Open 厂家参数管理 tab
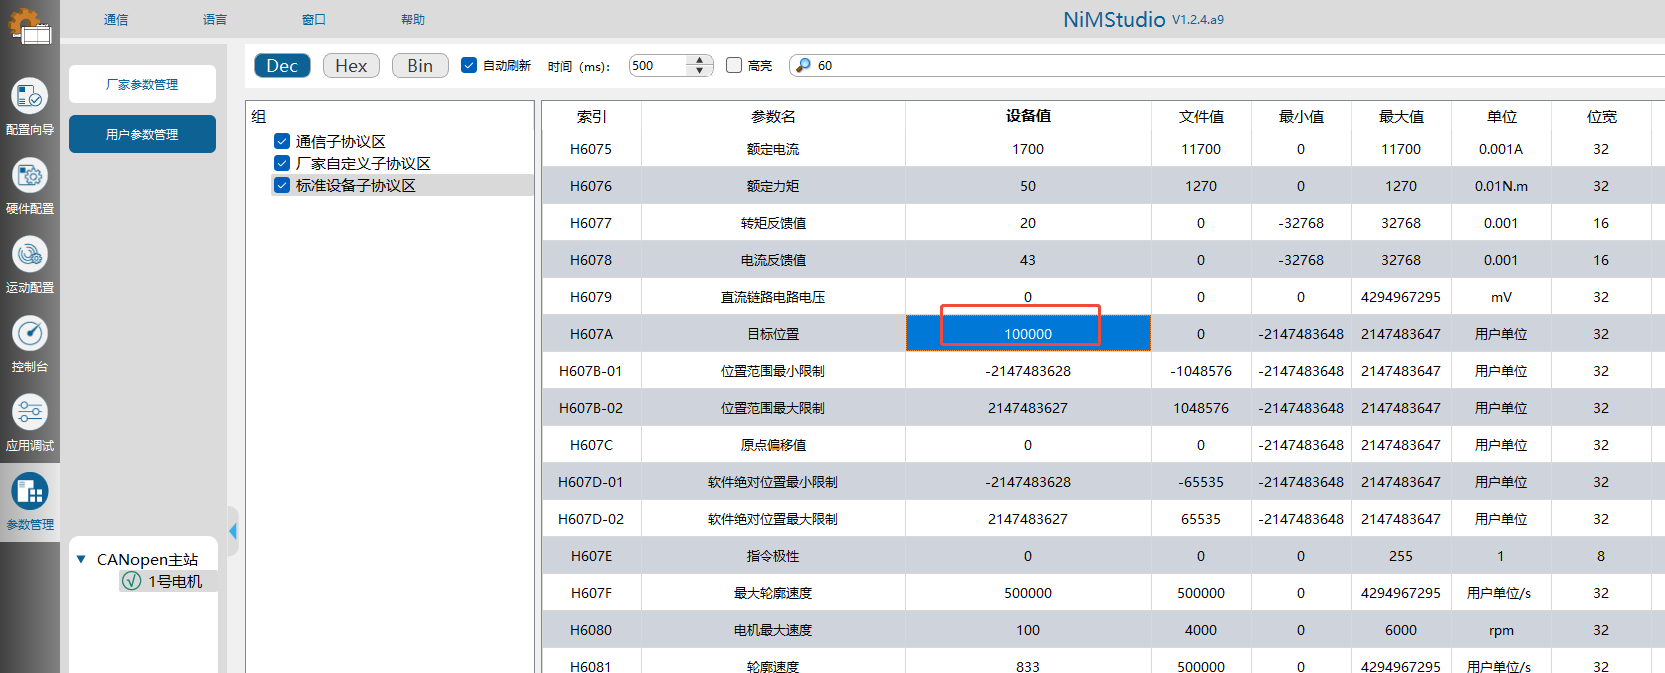The width and height of the screenshot is (1665, 673). [142, 84]
